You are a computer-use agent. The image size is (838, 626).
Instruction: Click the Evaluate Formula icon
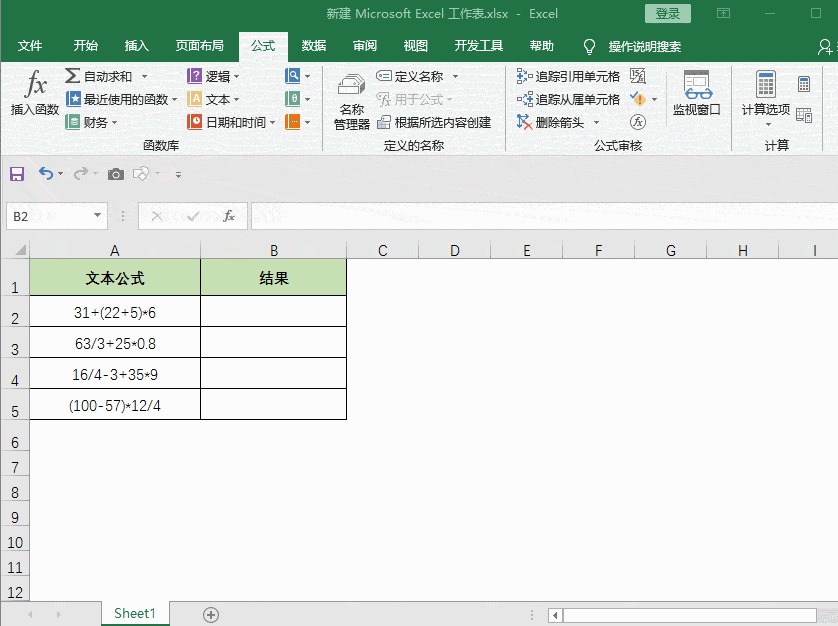click(638, 122)
